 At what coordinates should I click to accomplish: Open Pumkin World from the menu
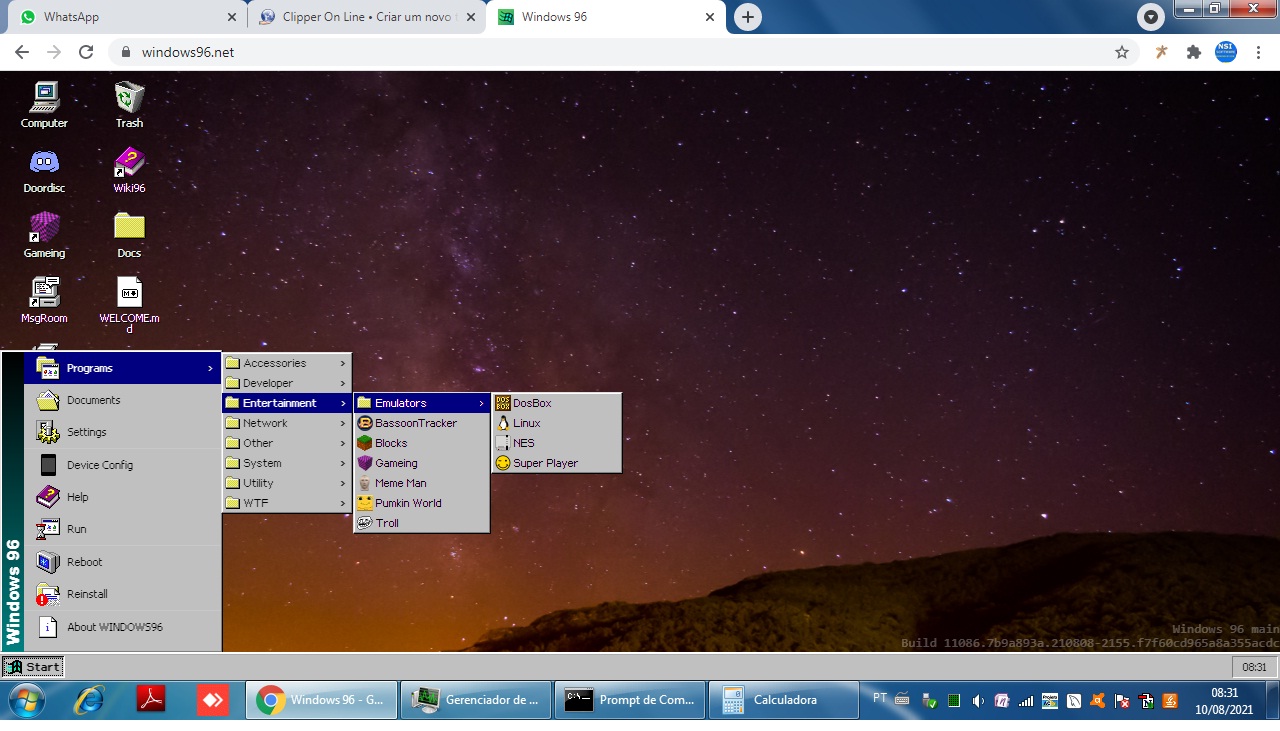pyautogui.click(x=422, y=503)
